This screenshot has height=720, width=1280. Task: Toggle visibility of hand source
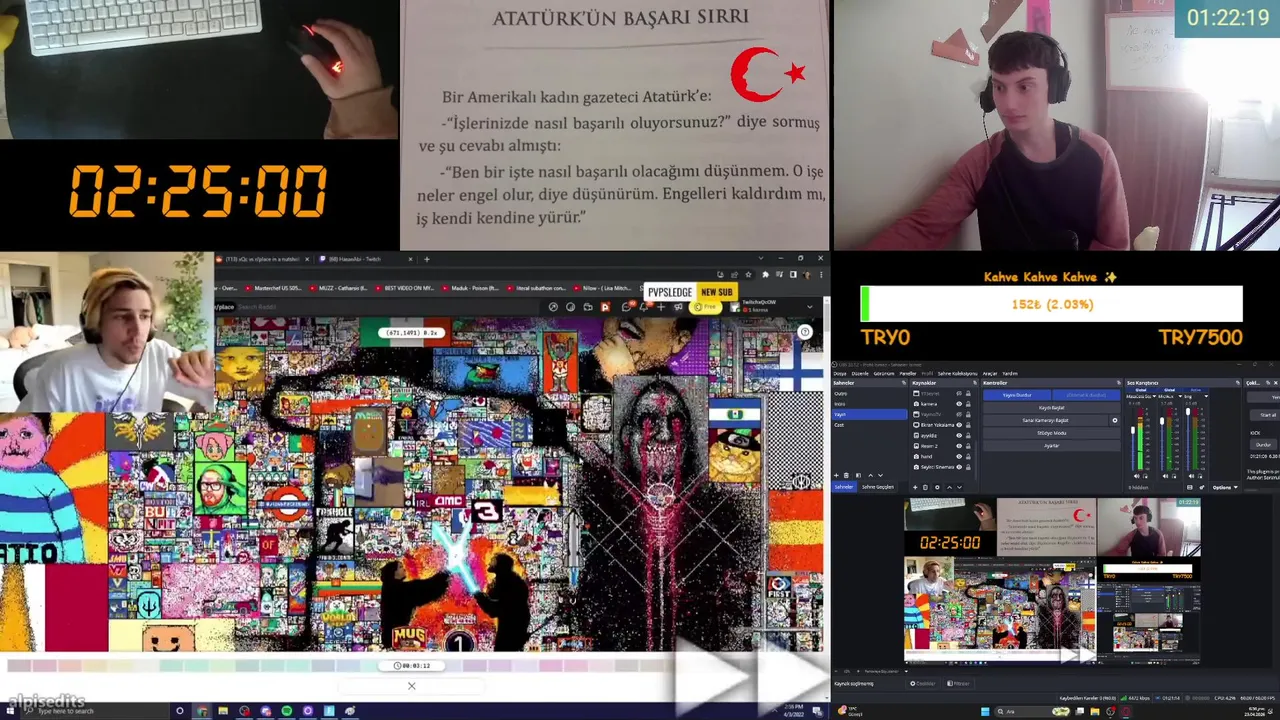[x=959, y=456]
